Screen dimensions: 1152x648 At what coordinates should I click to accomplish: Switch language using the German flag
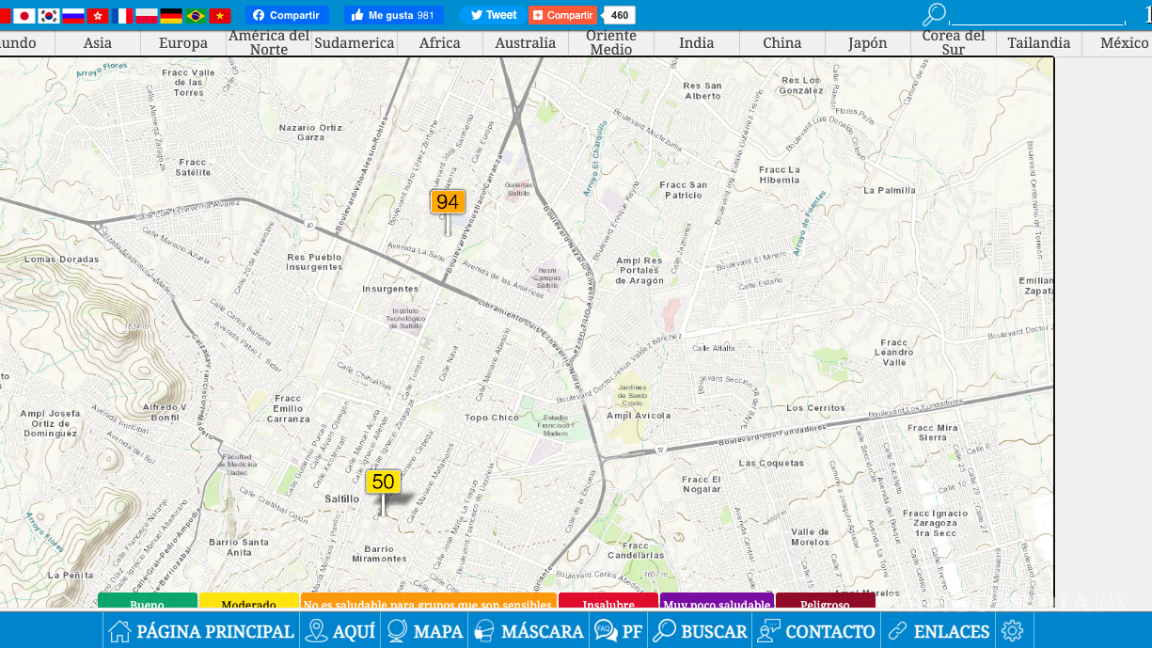tap(171, 16)
